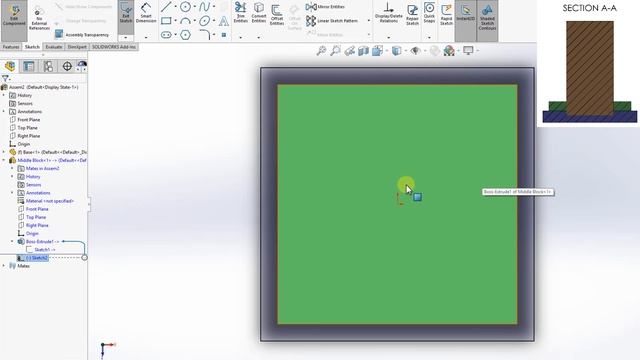Viewport: 640px width, 360px height.
Task: Click the Quick Snaps tool
Action: coord(429,13)
